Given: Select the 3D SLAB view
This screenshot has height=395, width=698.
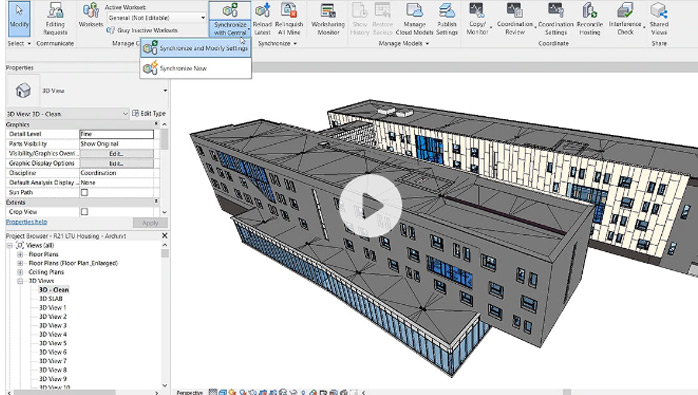Looking at the screenshot, I should [x=51, y=299].
